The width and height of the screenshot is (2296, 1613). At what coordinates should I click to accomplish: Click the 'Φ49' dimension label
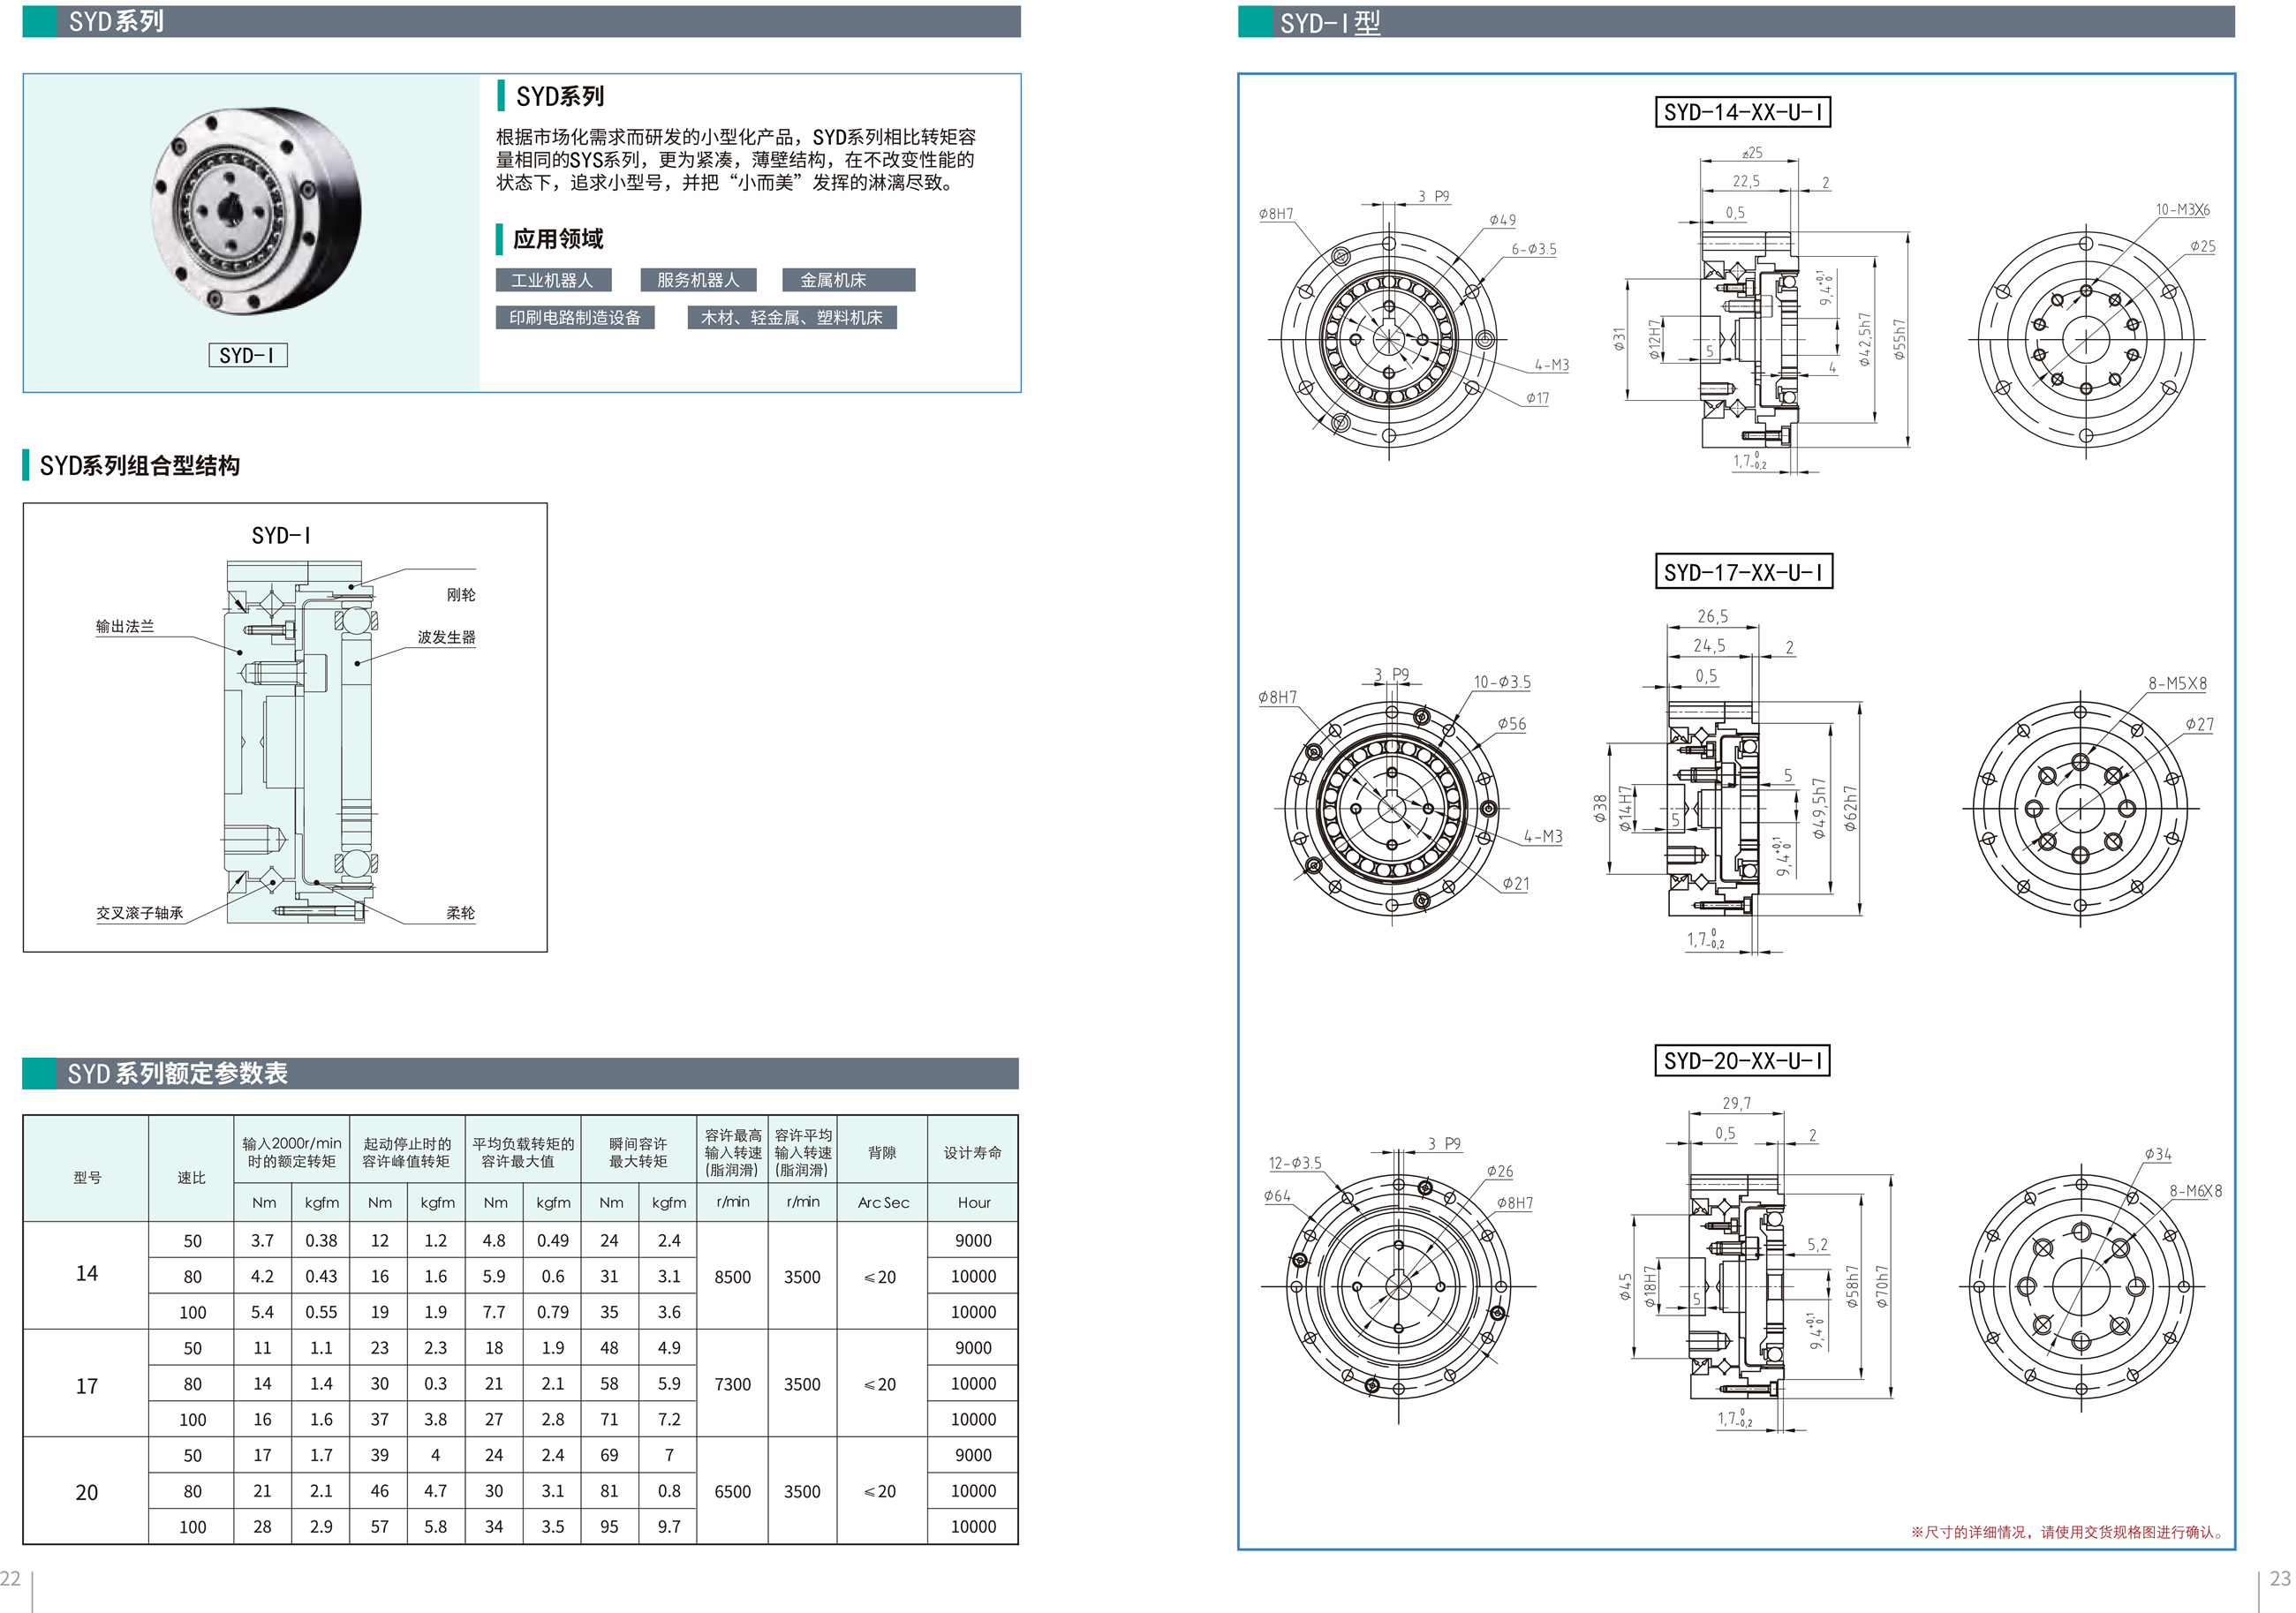[1502, 220]
